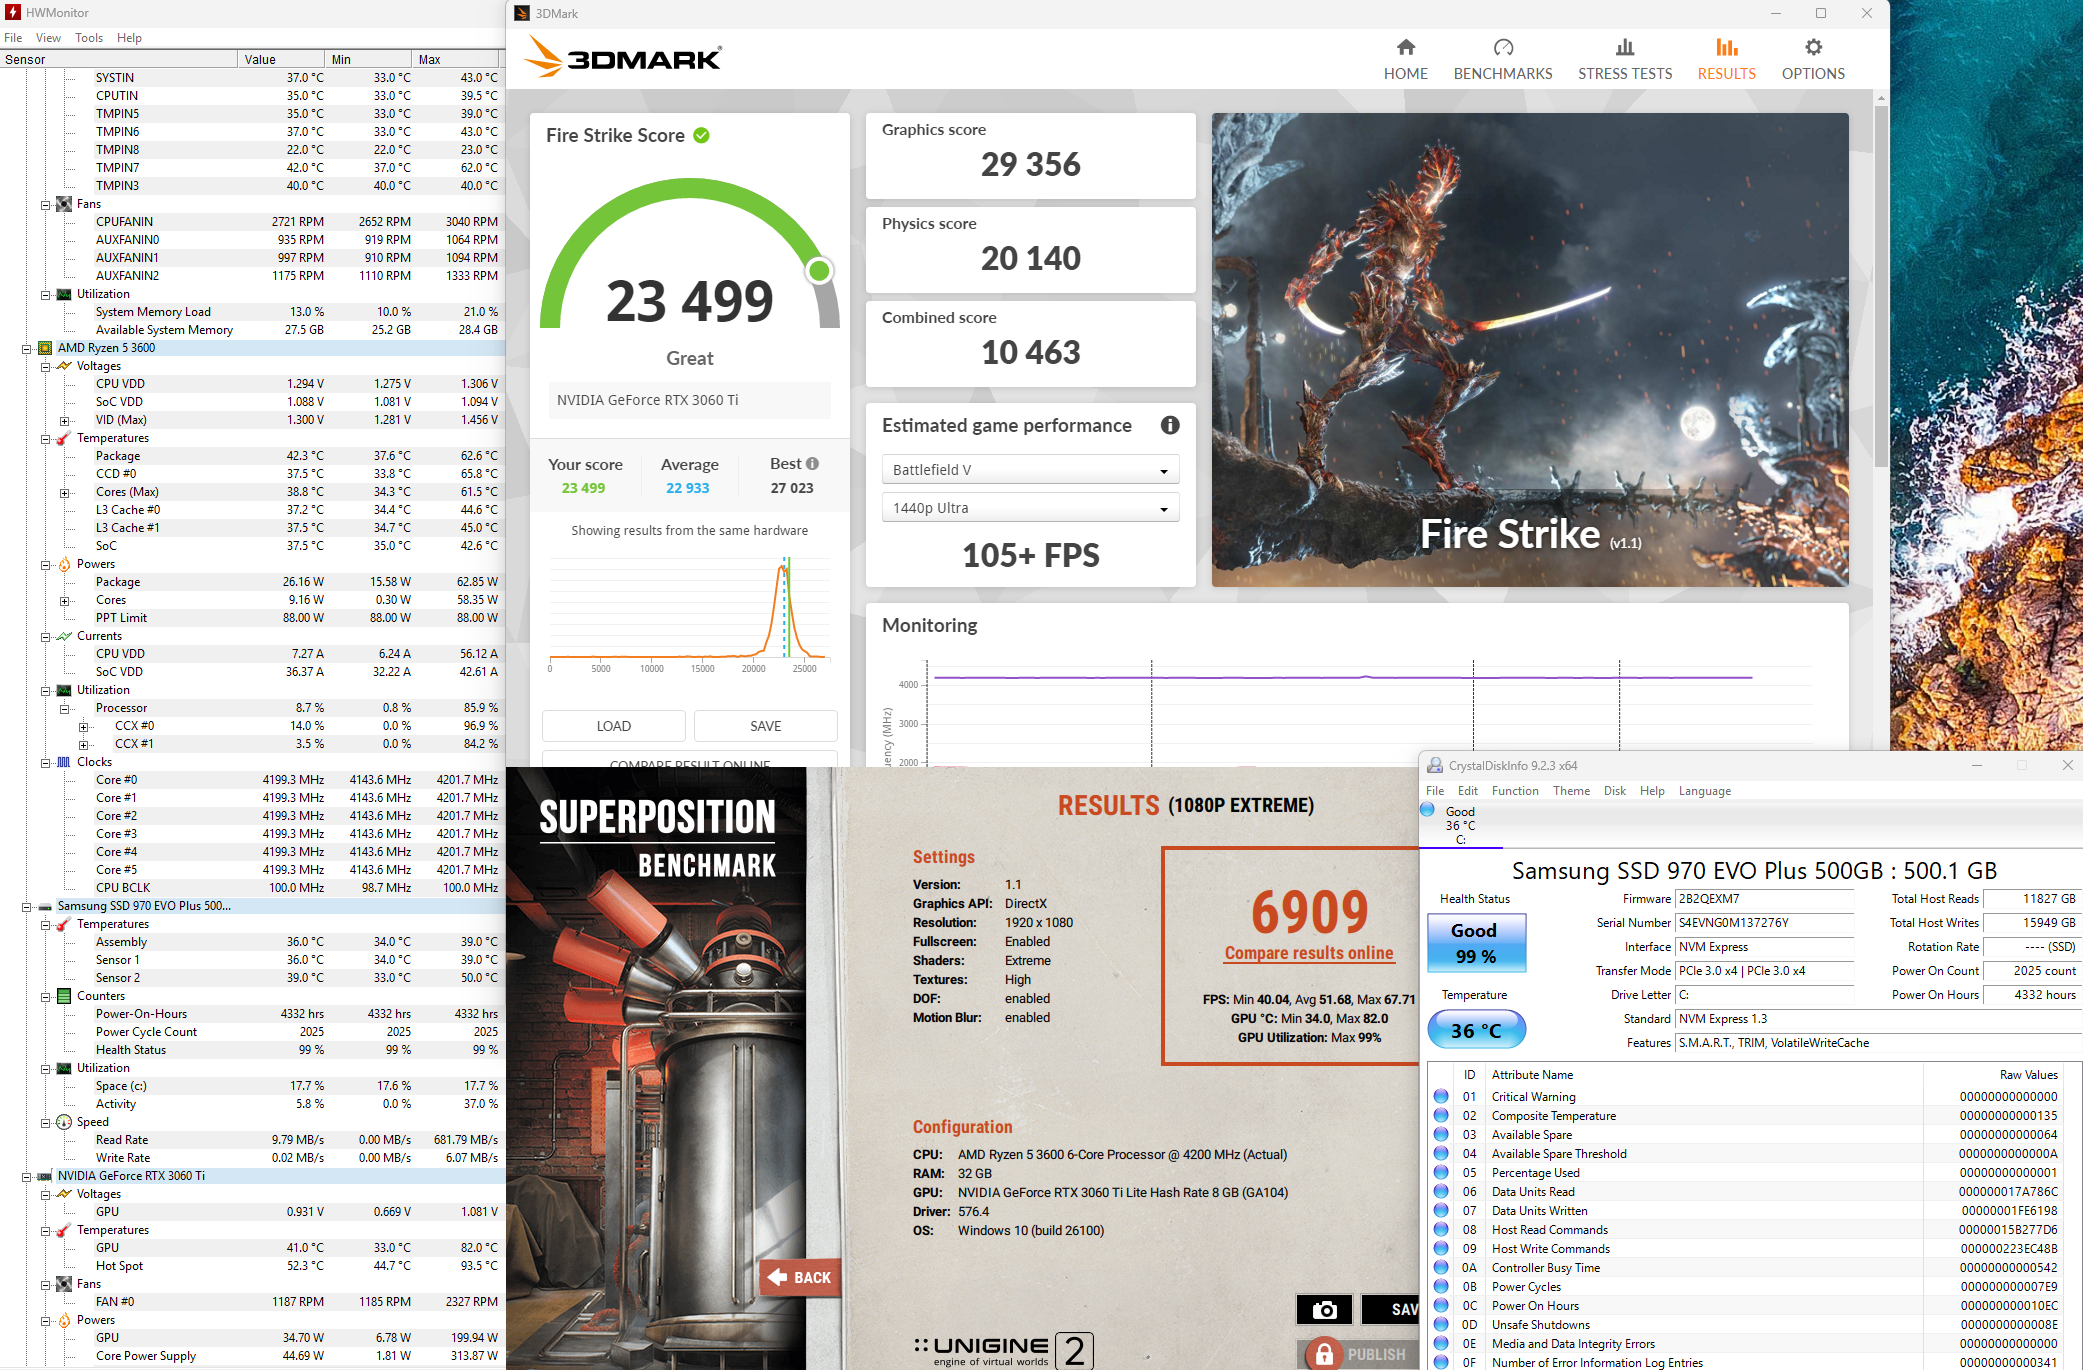Click the Samsung SSD 970 EVO drive icon in HWMonitor

point(45,906)
